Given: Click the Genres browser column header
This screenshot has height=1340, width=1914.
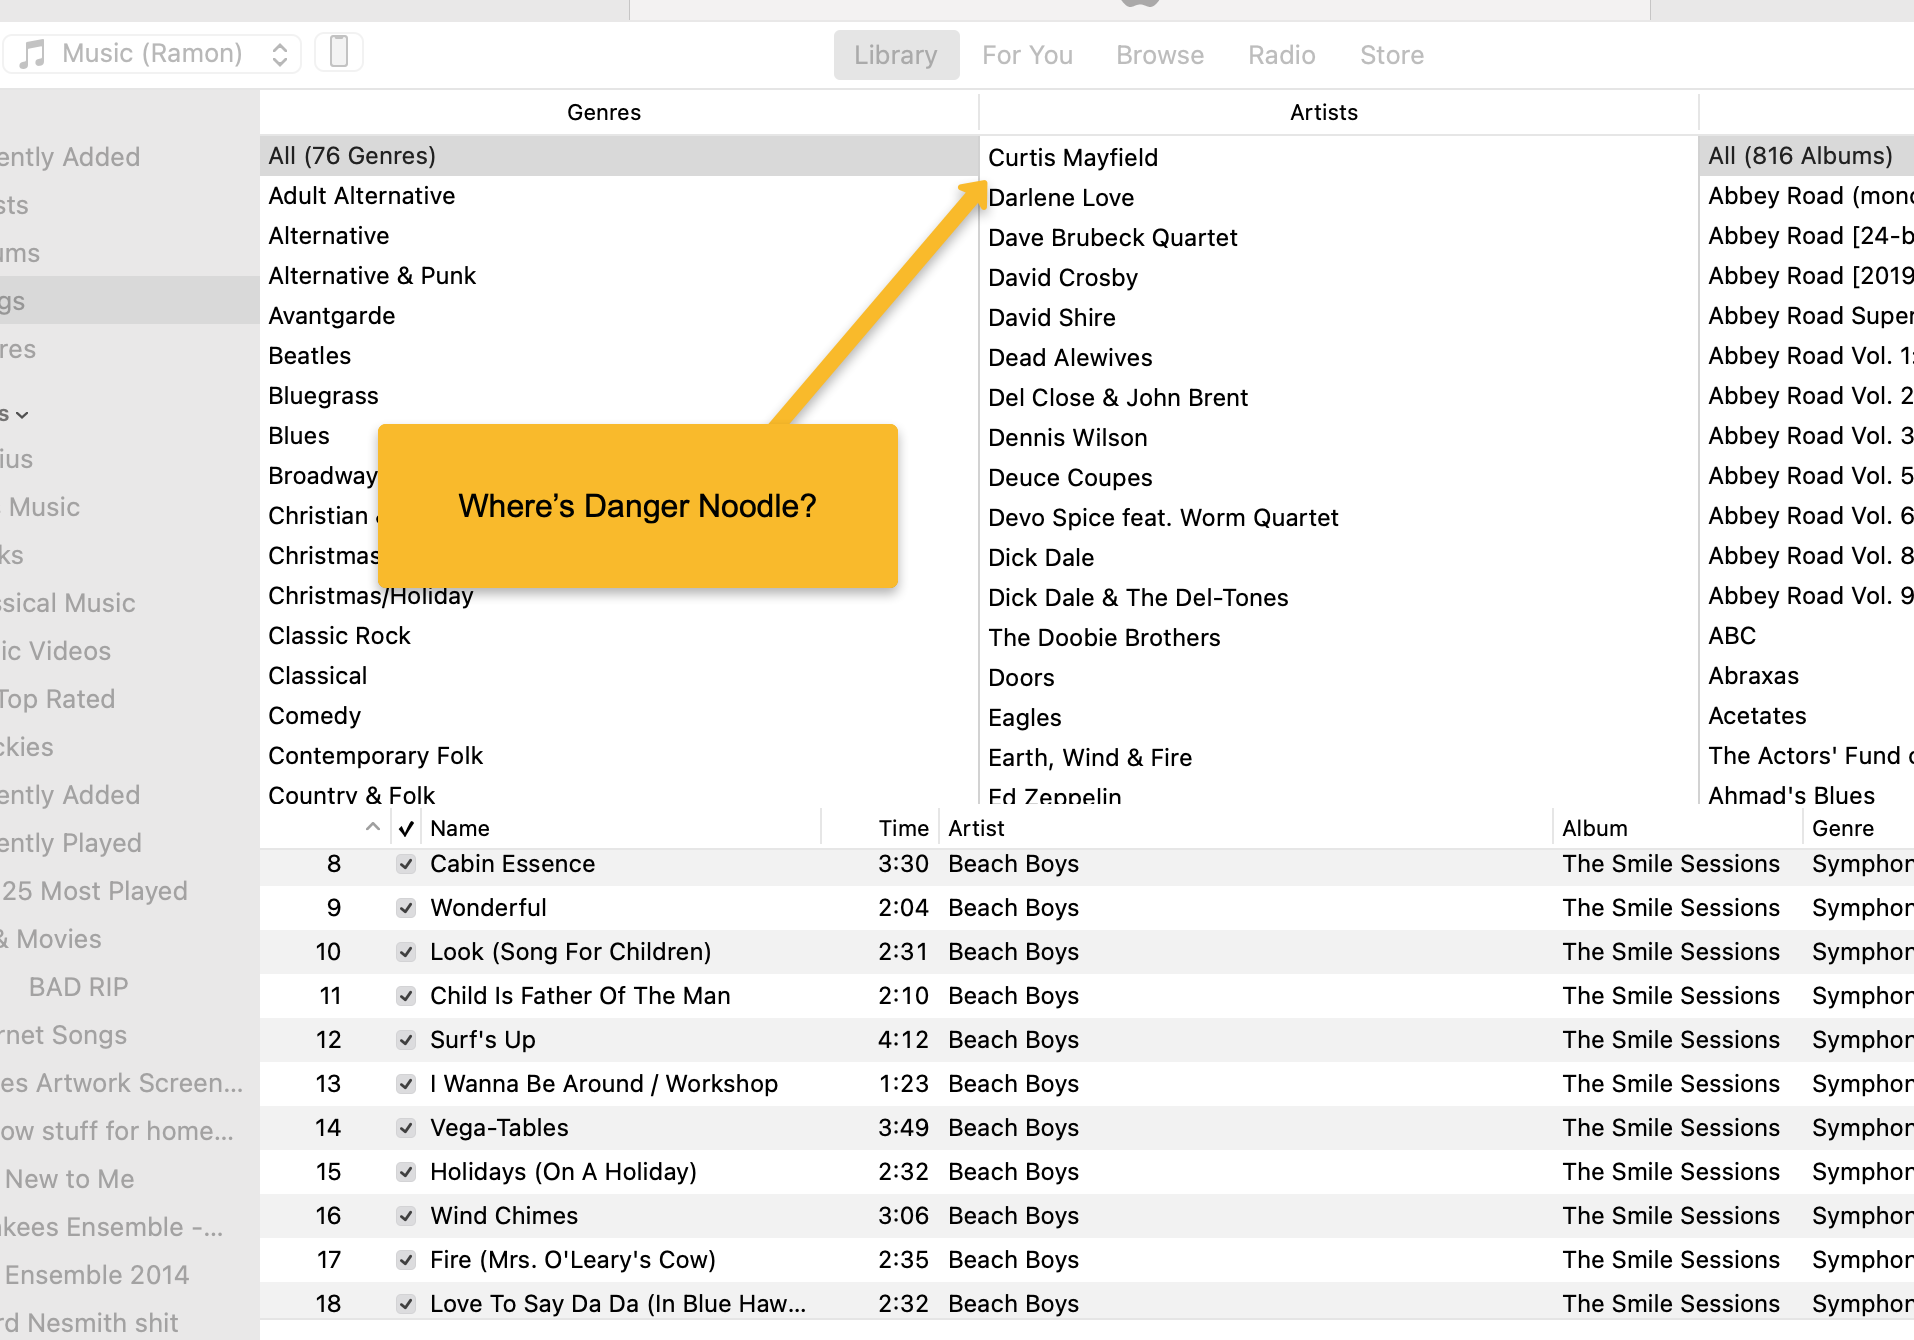Looking at the screenshot, I should tap(619, 112).
